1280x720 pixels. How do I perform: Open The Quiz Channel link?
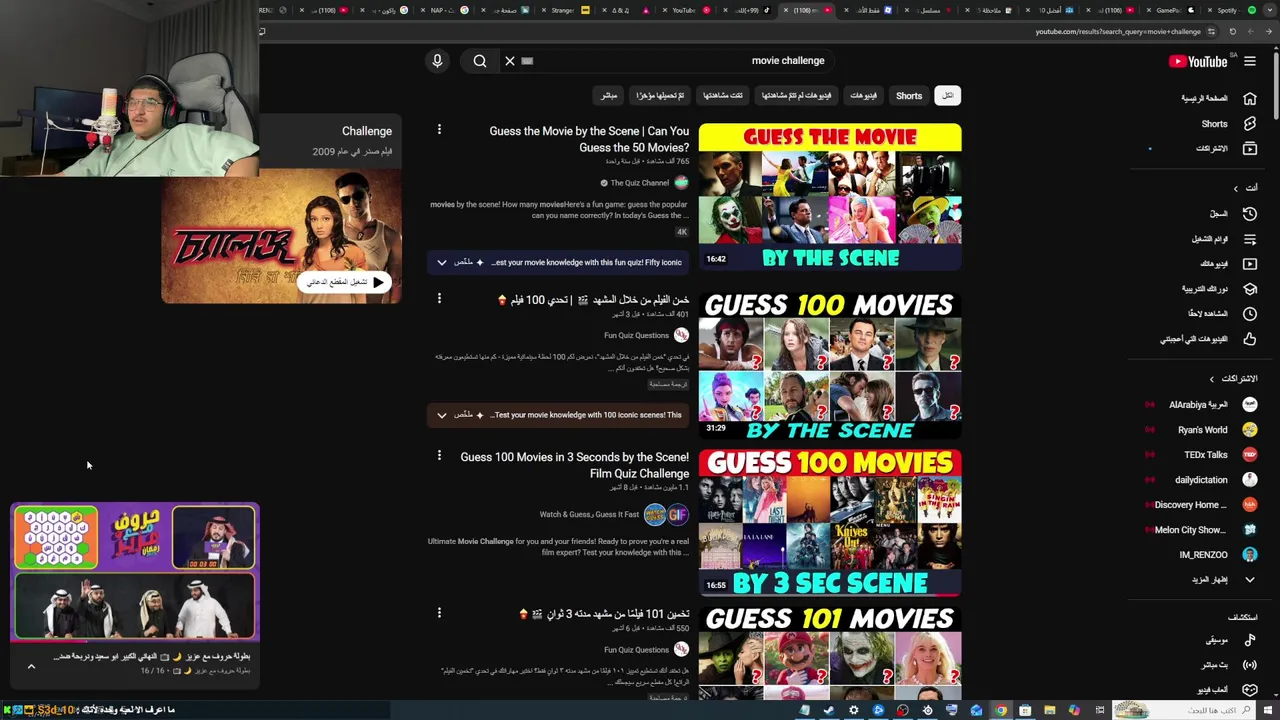click(x=640, y=183)
